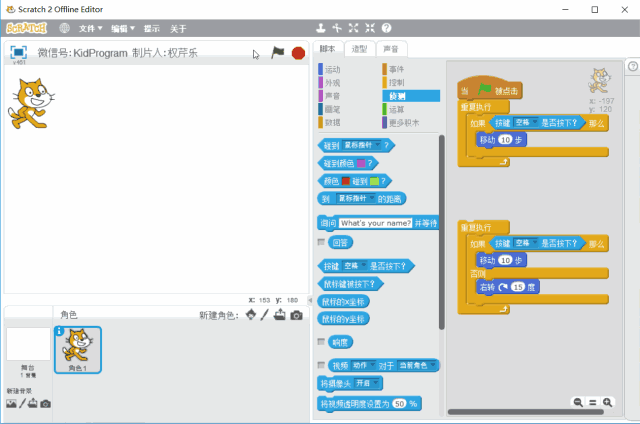Paint a new sprite with brush icon
This screenshot has width=640, height=424.
click(265, 316)
